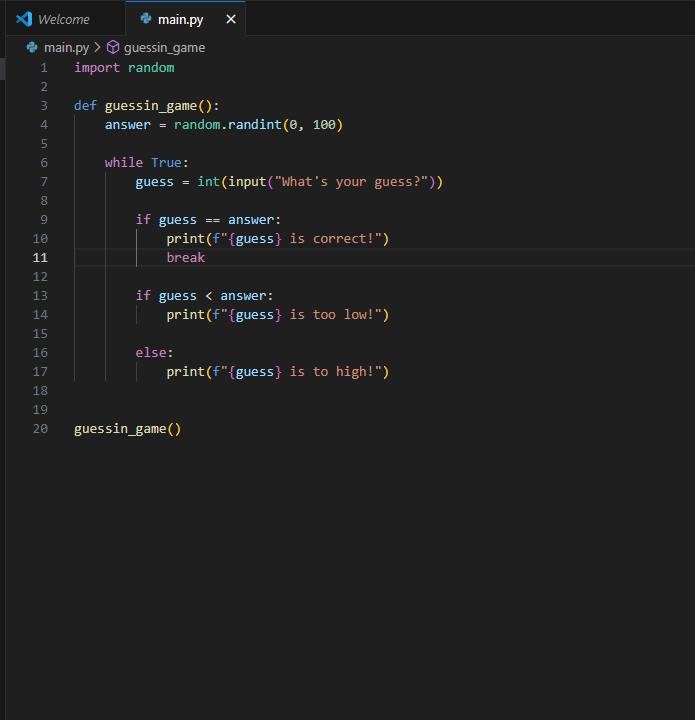Select line number 3 in the gutter

pos(44,105)
